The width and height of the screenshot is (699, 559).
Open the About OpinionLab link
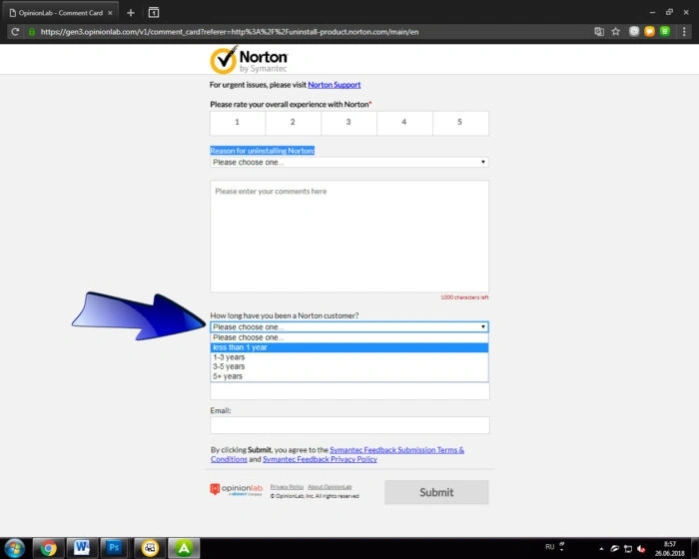click(x=329, y=487)
